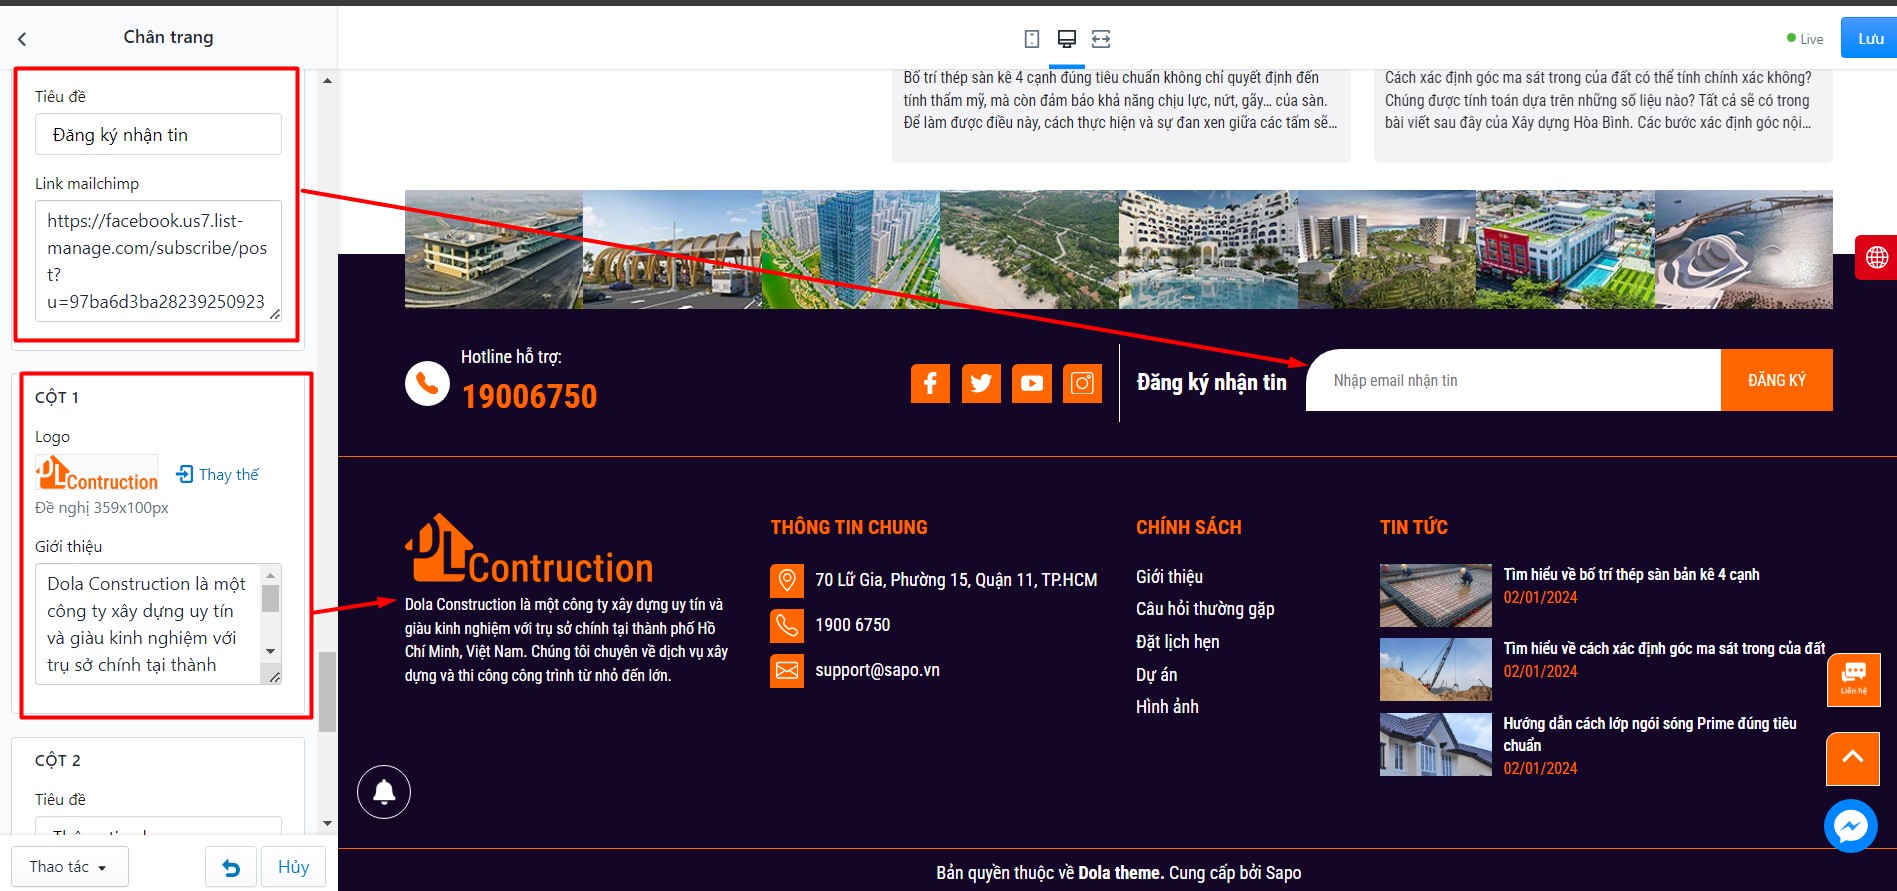The image size is (1897, 891).
Task: Click the back-to-top arrow button
Action: [1853, 758]
